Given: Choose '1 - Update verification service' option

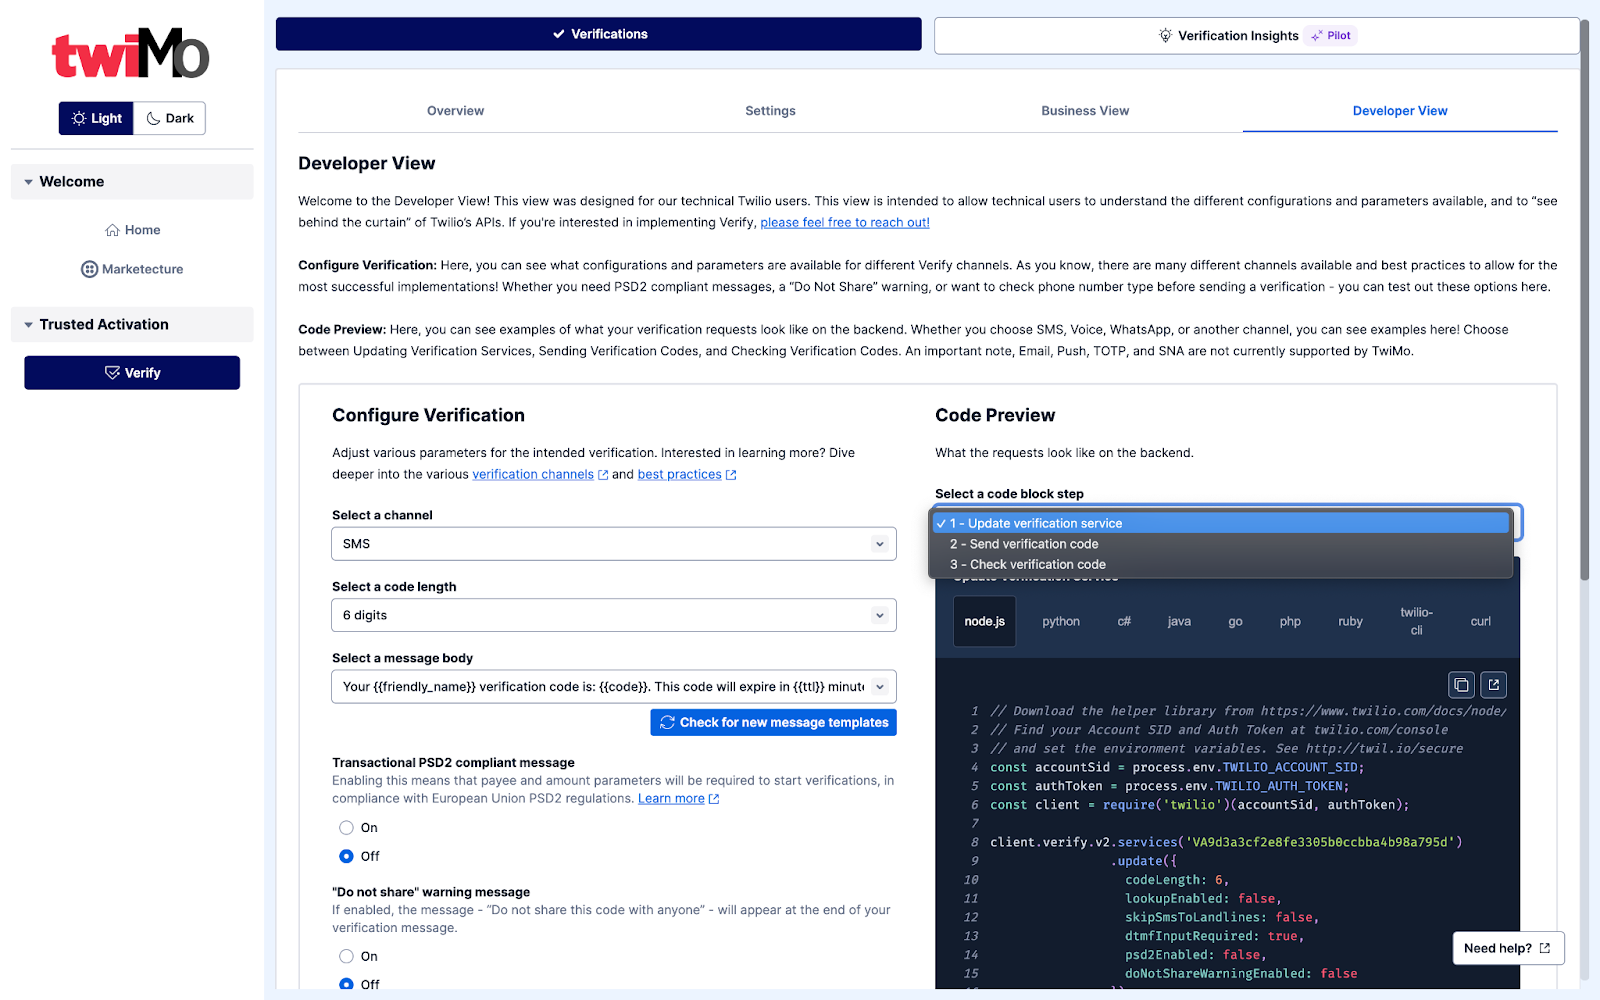Looking at the screenshot, I should click(1220, 523).
